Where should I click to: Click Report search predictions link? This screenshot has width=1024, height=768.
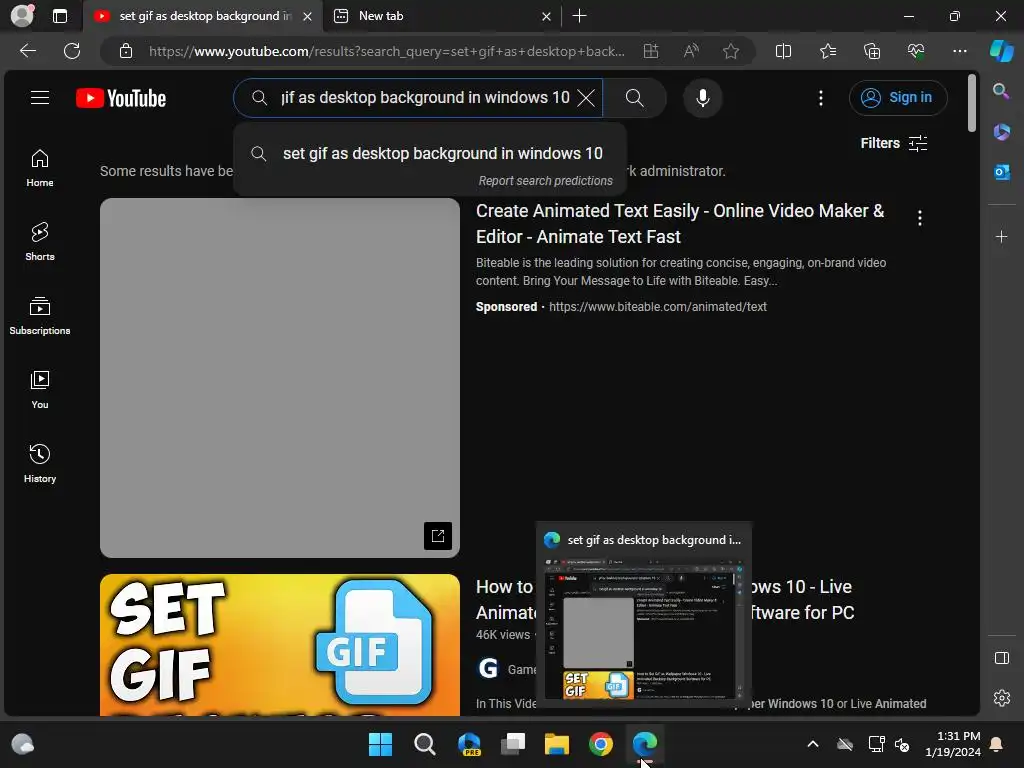coord(545,181)
